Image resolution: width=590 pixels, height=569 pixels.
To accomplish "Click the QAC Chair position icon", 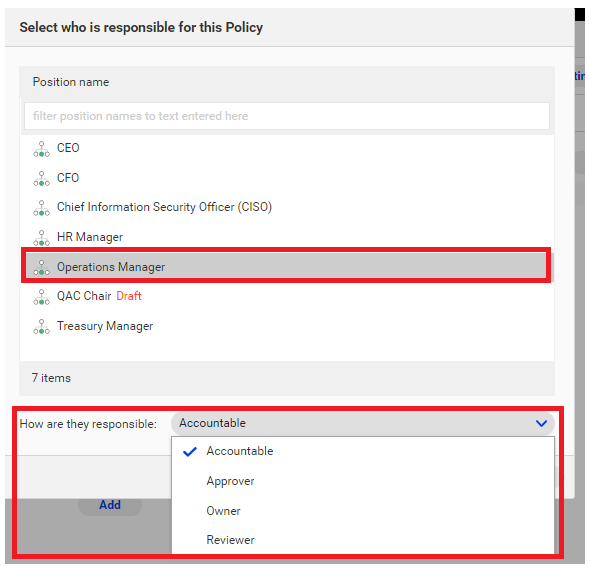I will point(41,297).
